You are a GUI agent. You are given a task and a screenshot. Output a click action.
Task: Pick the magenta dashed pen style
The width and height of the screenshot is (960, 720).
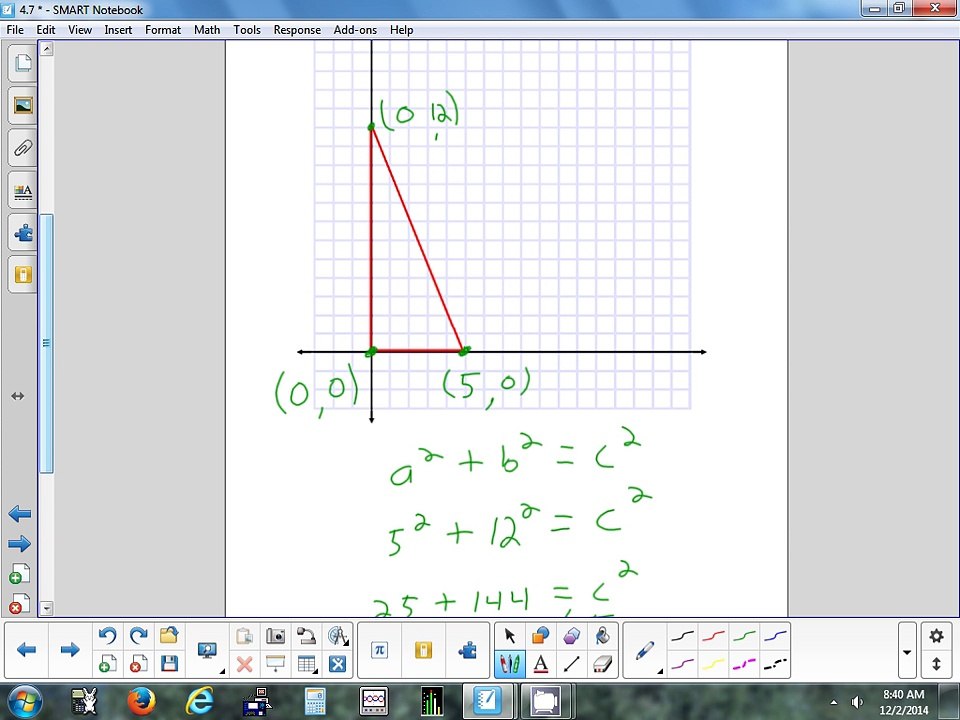point(744,664)
